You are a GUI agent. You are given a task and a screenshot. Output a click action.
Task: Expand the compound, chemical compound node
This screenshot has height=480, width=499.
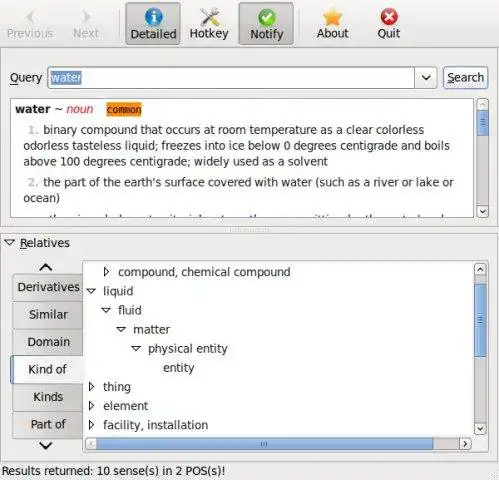[106, 272]
